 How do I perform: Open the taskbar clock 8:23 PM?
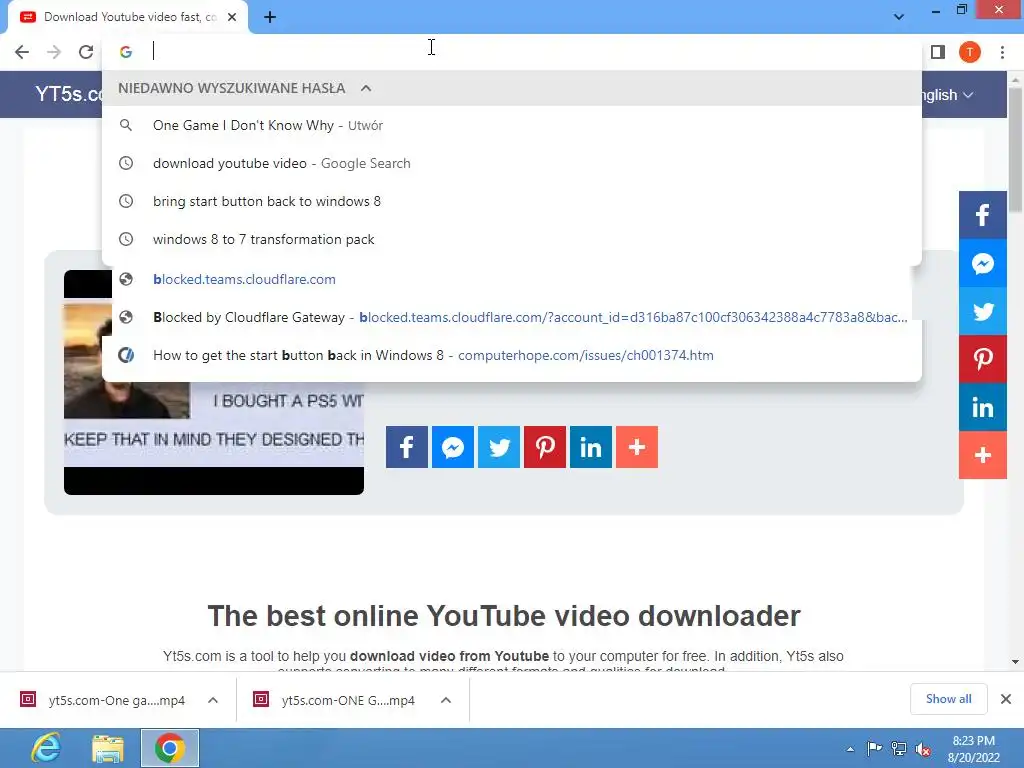click(973, 749)
